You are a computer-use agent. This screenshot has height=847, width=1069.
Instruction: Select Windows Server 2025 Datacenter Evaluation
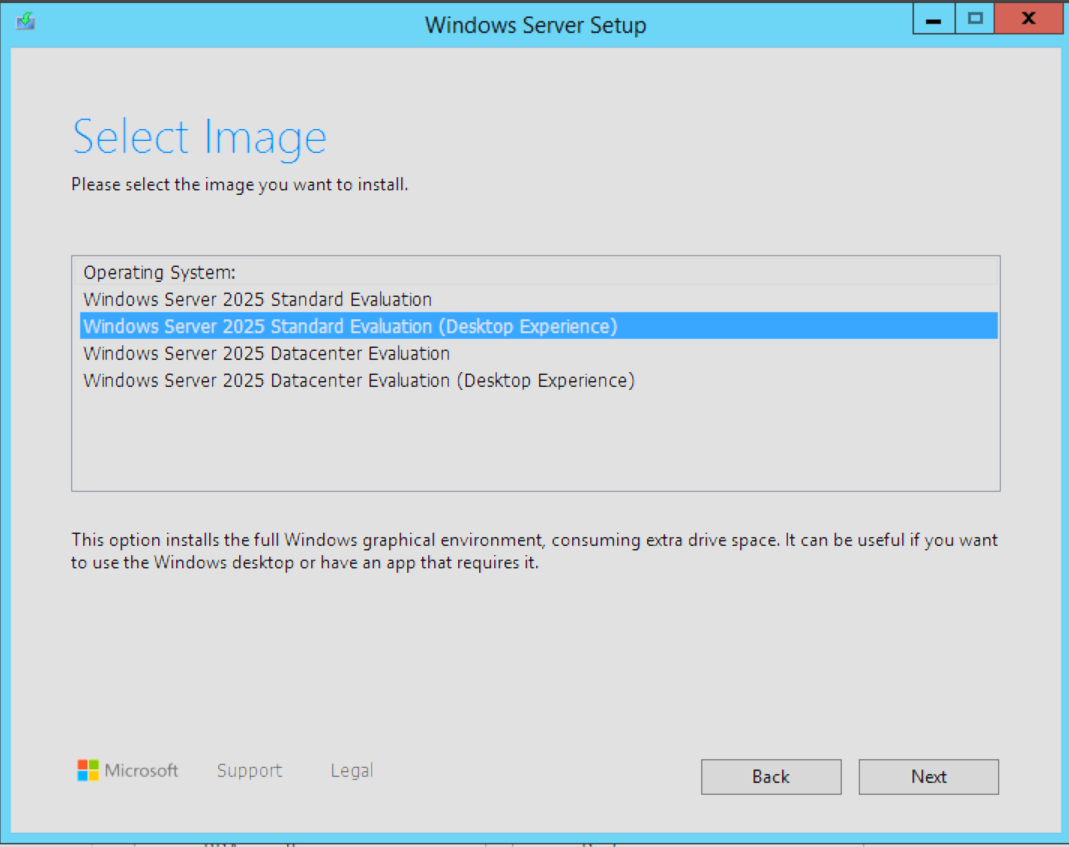(266, 353)
